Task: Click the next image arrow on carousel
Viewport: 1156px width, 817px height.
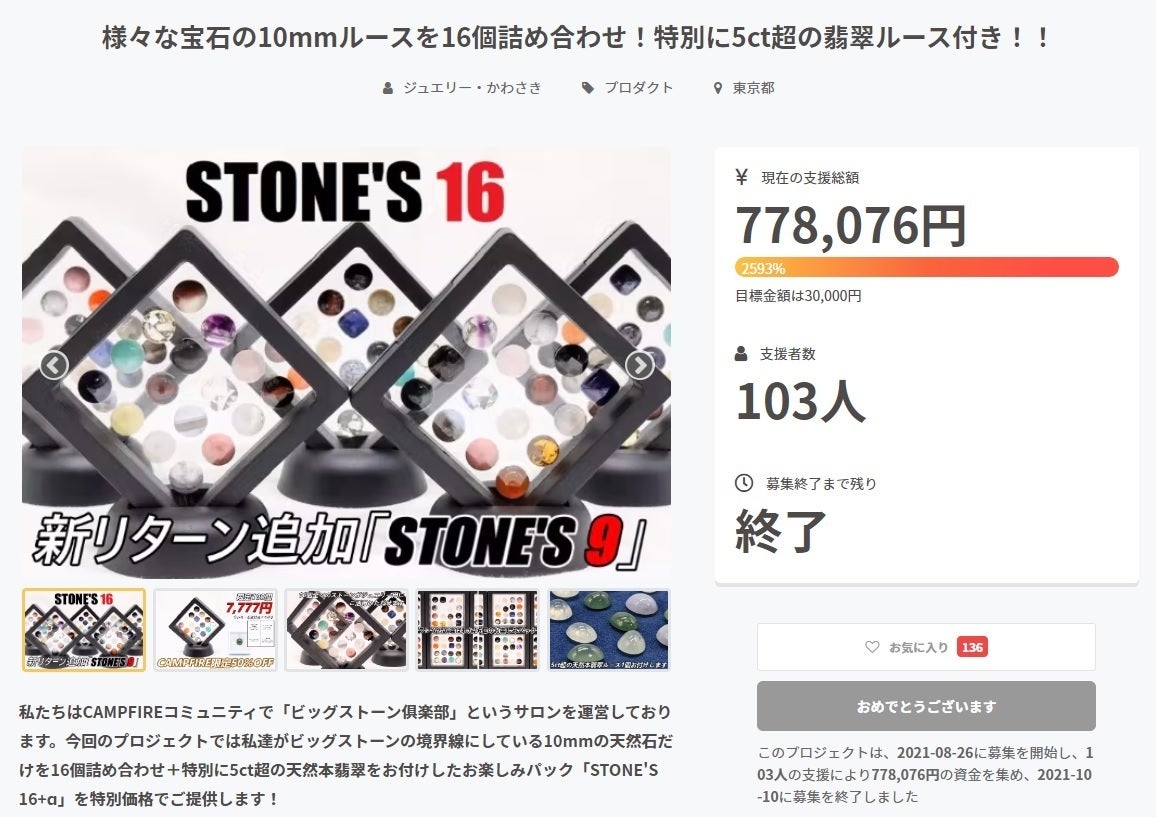Action: coord(639,365)
